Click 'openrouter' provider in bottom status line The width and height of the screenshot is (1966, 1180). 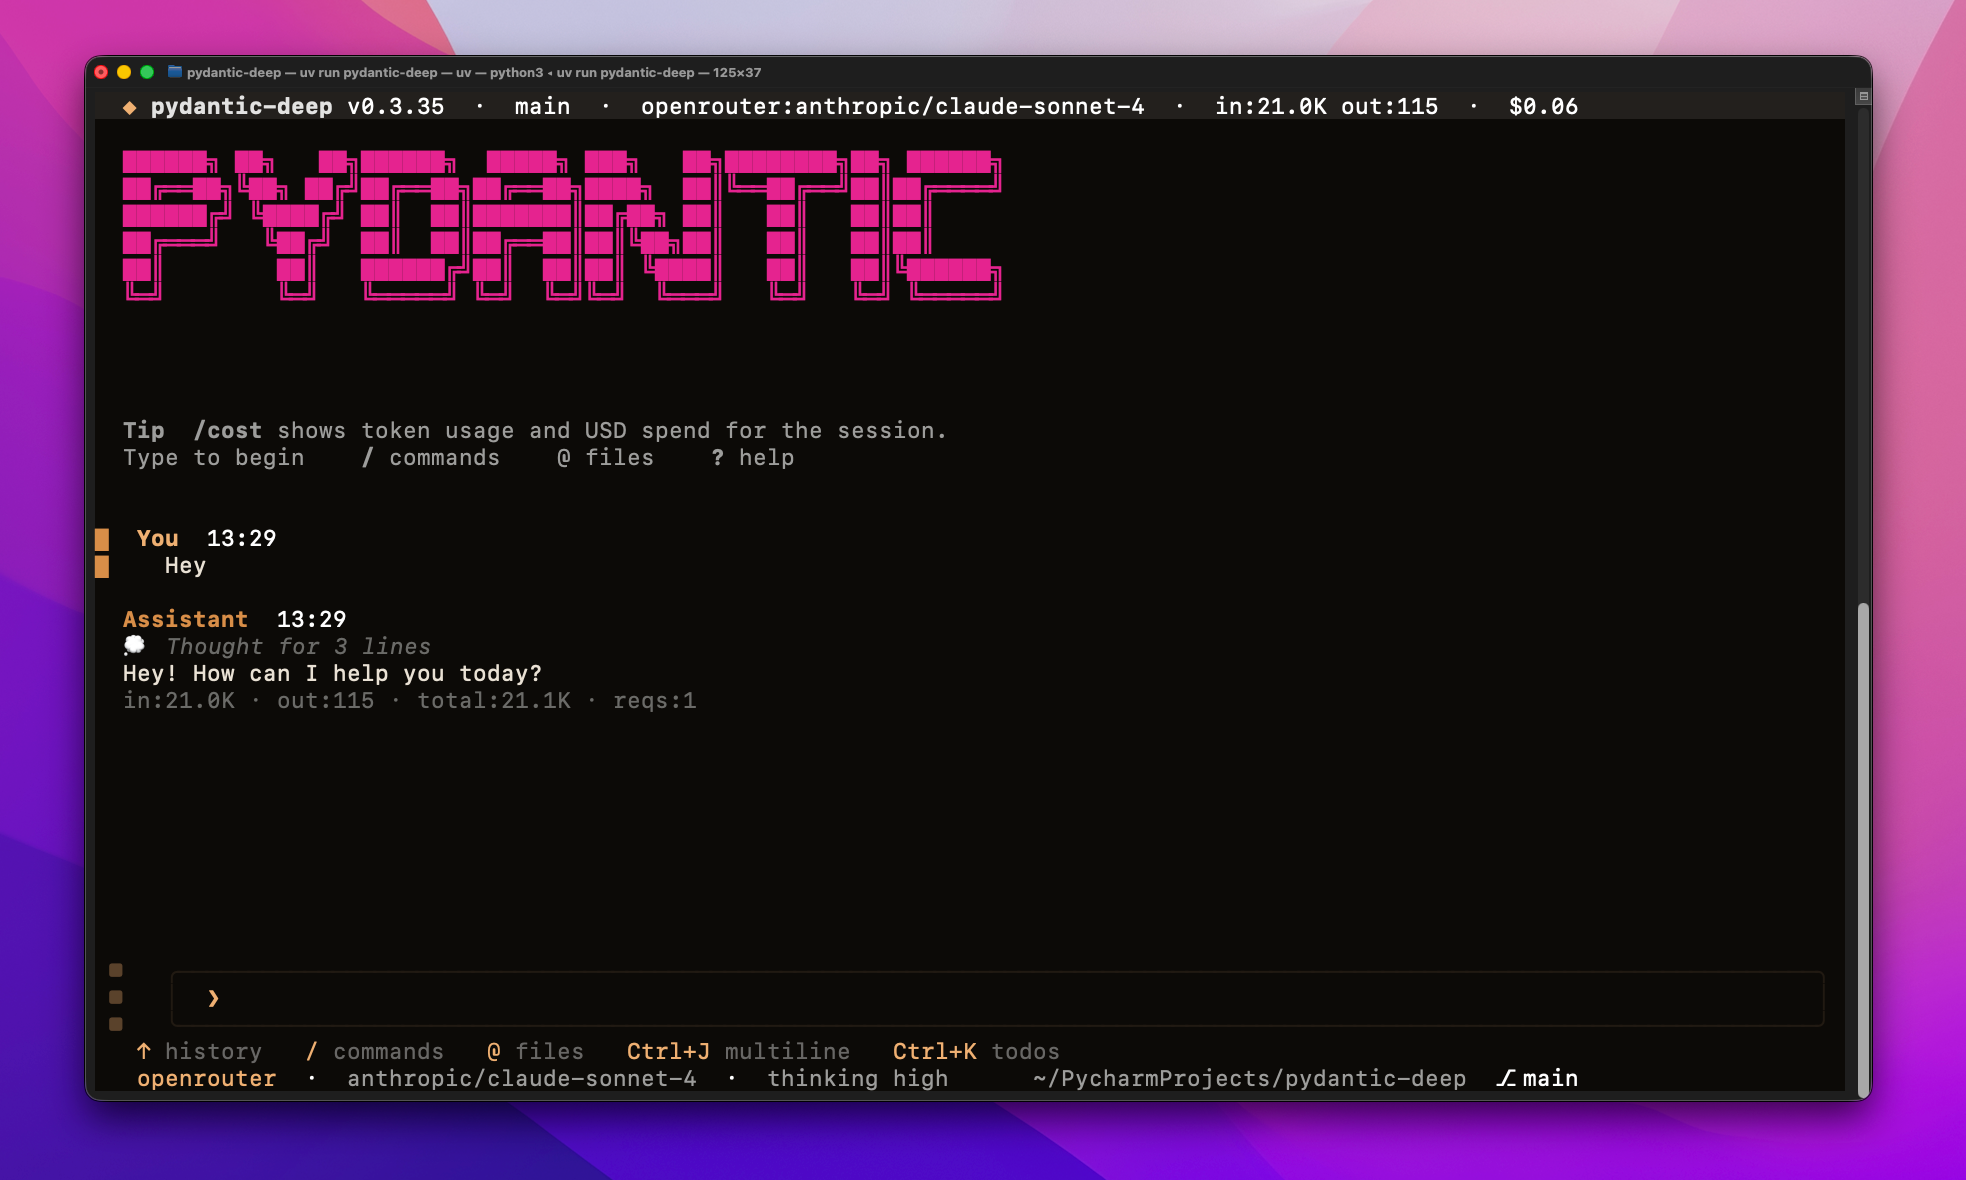click(206, 1078)
